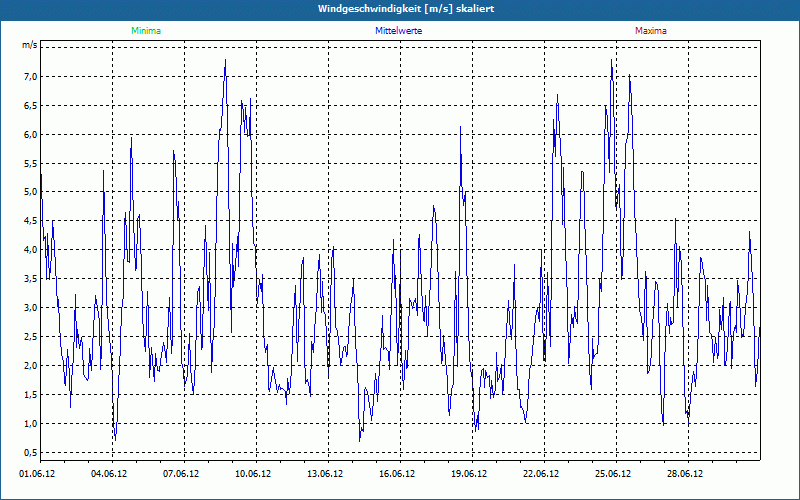Click the chart title Windgeschwindigkeit [m/s] skaliert

click(406, 9)
